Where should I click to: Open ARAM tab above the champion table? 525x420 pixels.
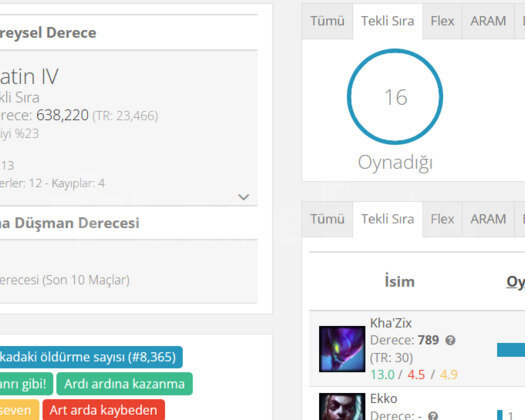(x=488, y=219)
